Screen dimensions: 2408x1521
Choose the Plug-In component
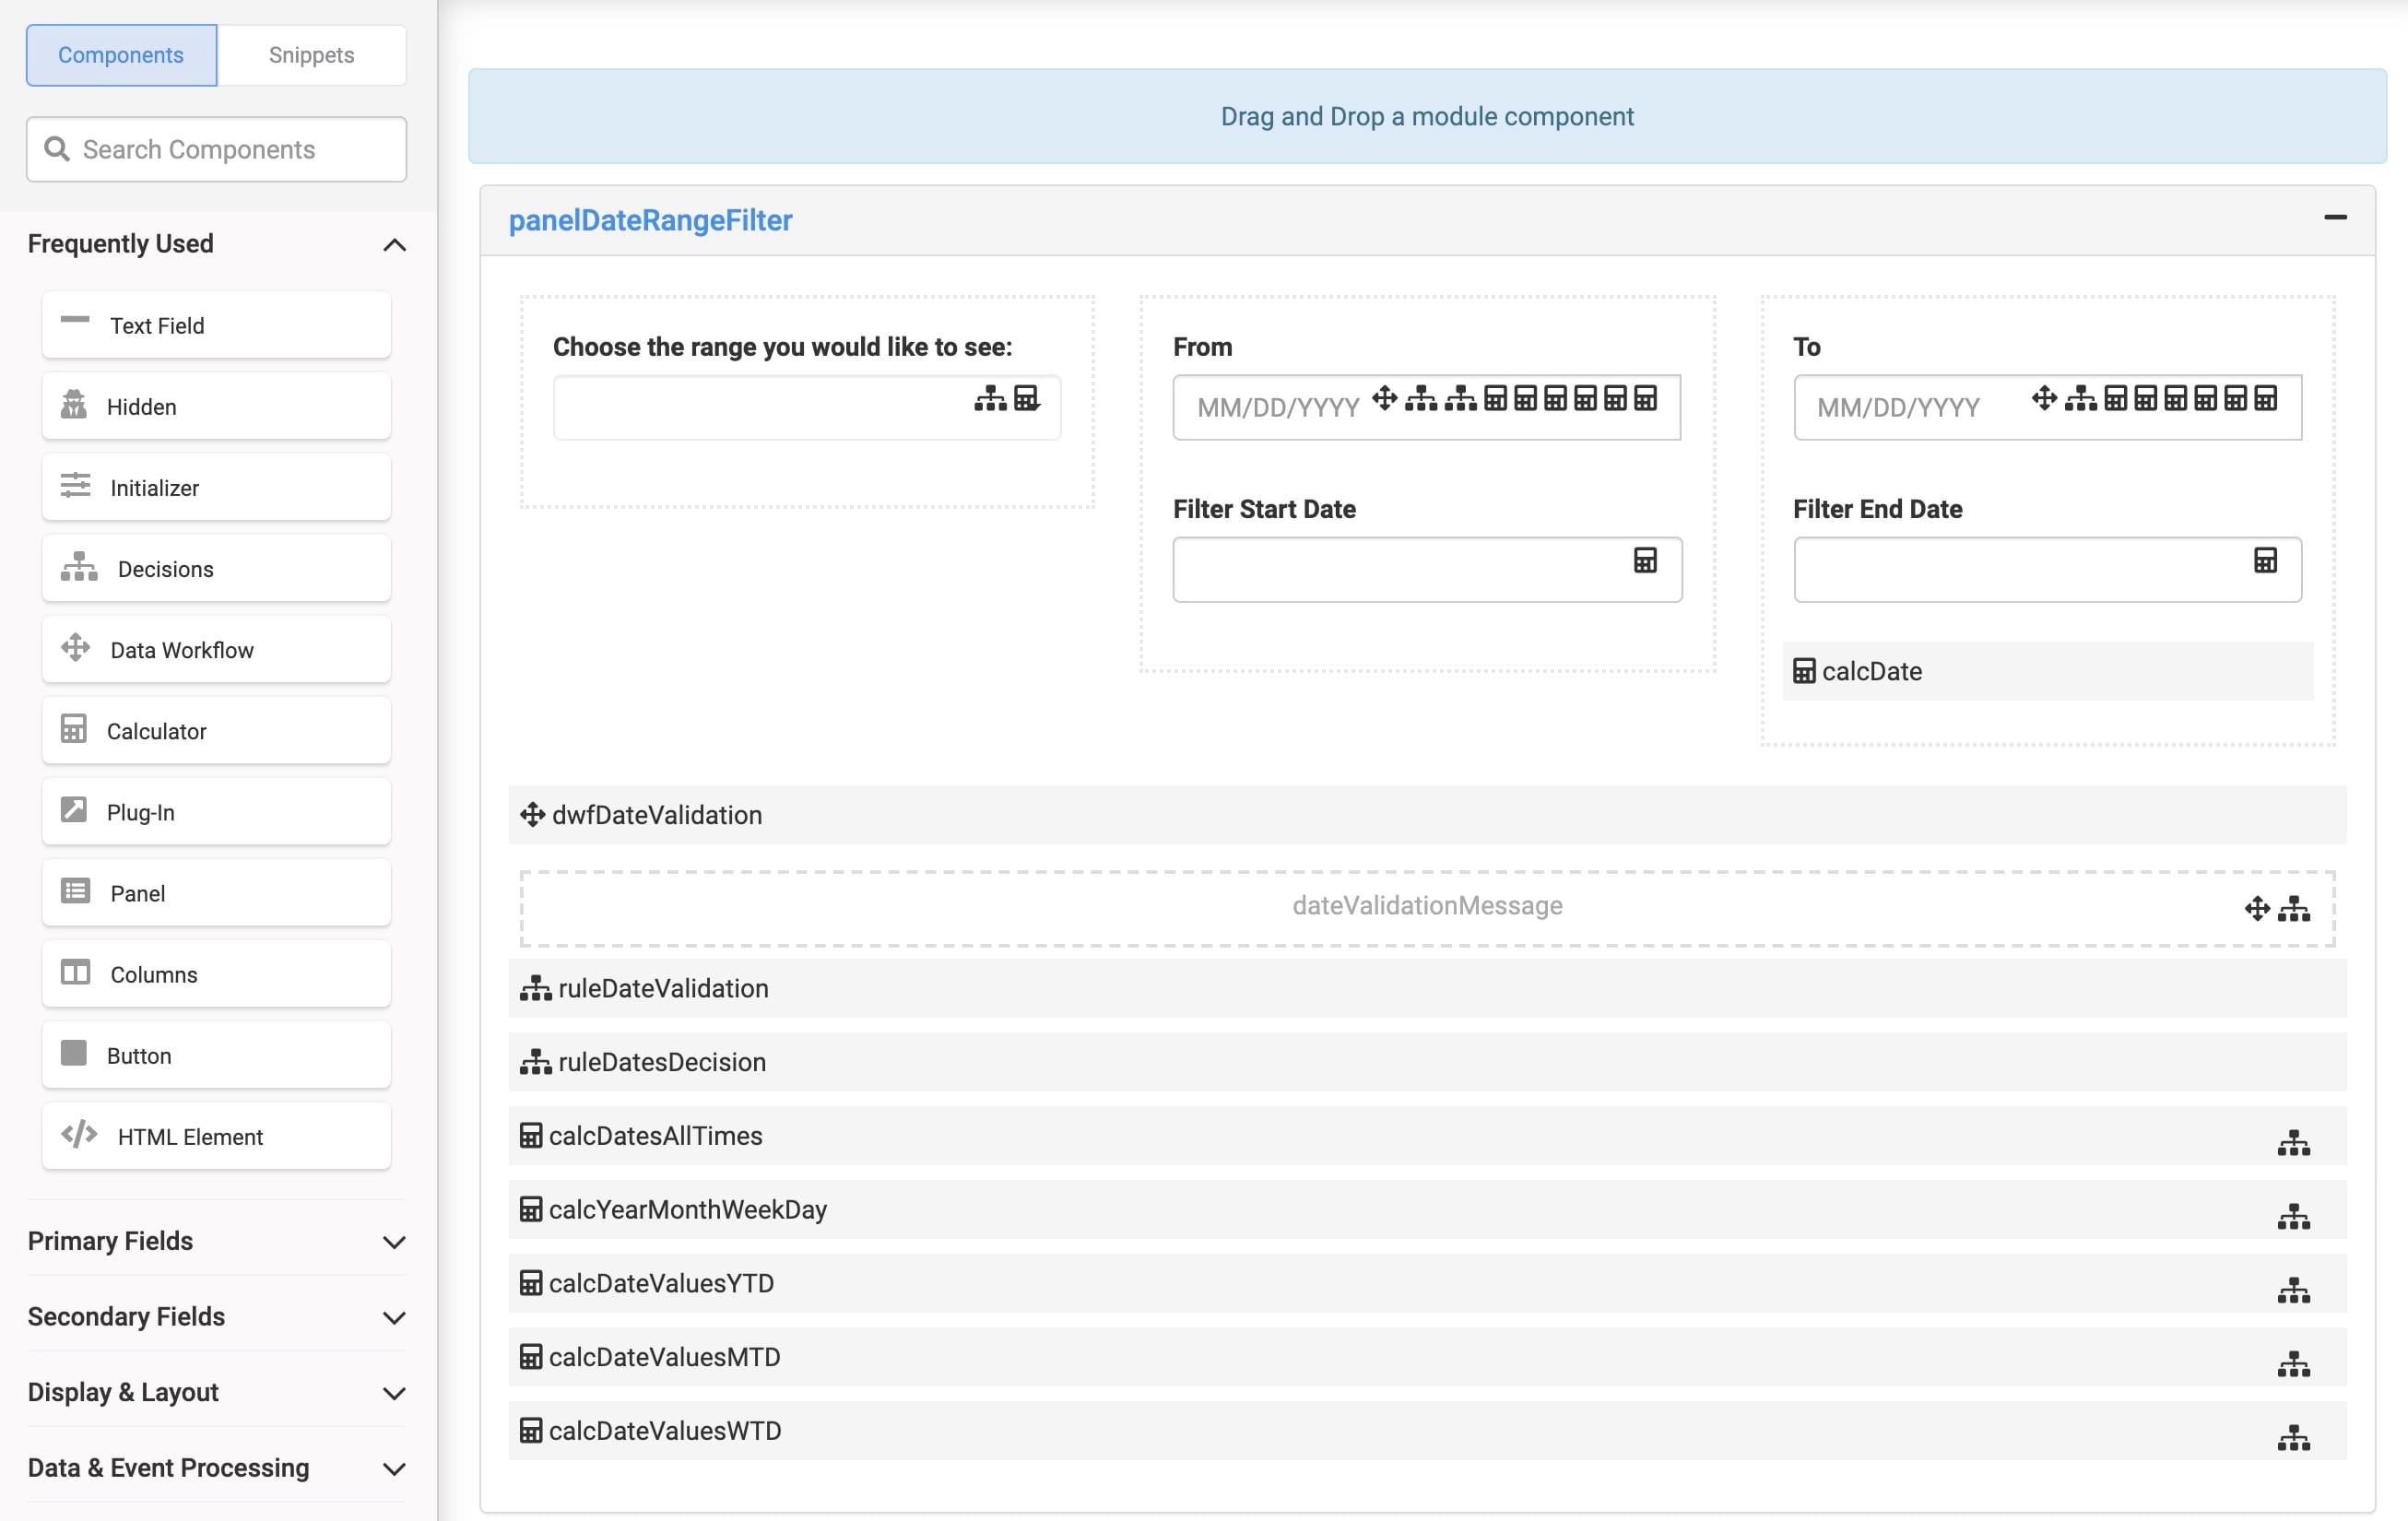(x=216, y=811)
